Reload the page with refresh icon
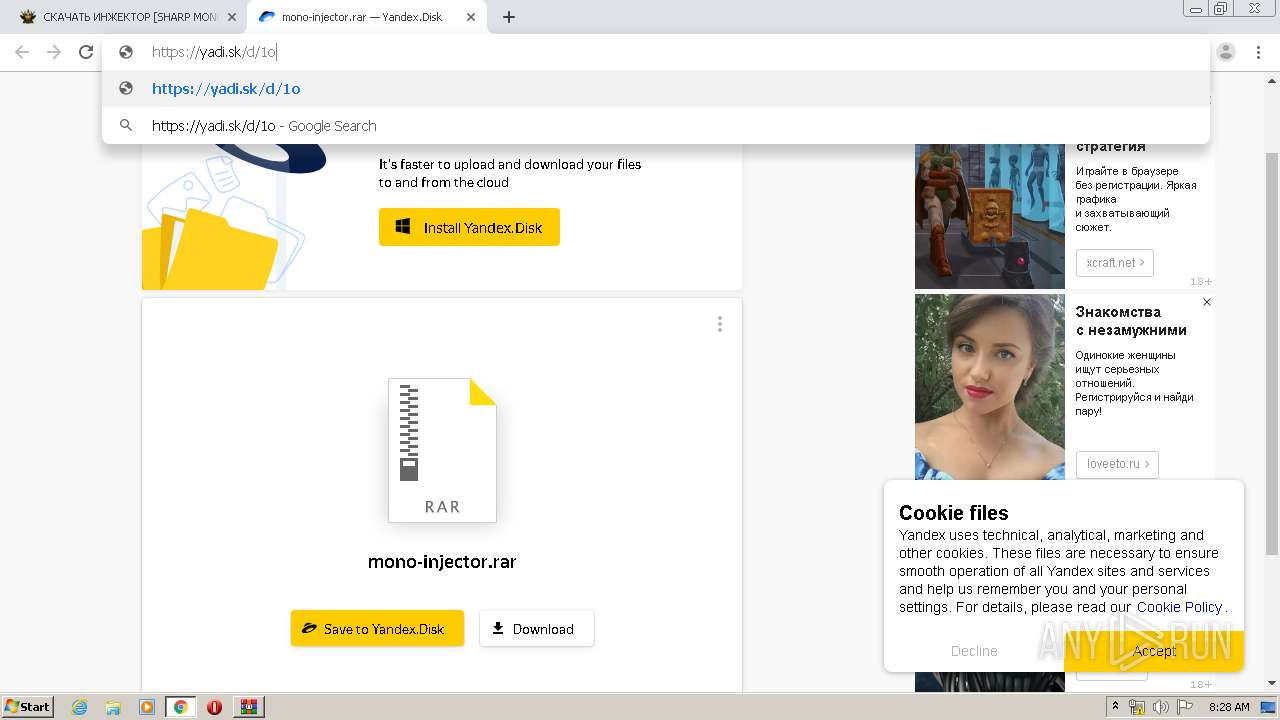1280x720 pixels. point(86,52)
